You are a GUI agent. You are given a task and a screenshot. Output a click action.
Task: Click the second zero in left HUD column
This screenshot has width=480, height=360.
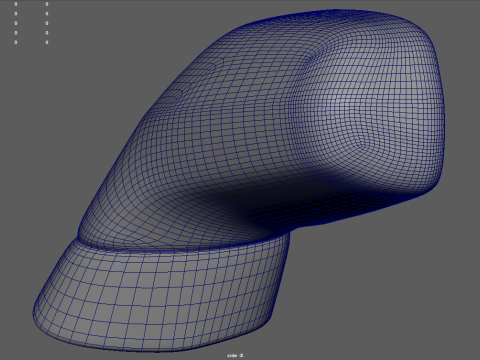pos(16,14)
